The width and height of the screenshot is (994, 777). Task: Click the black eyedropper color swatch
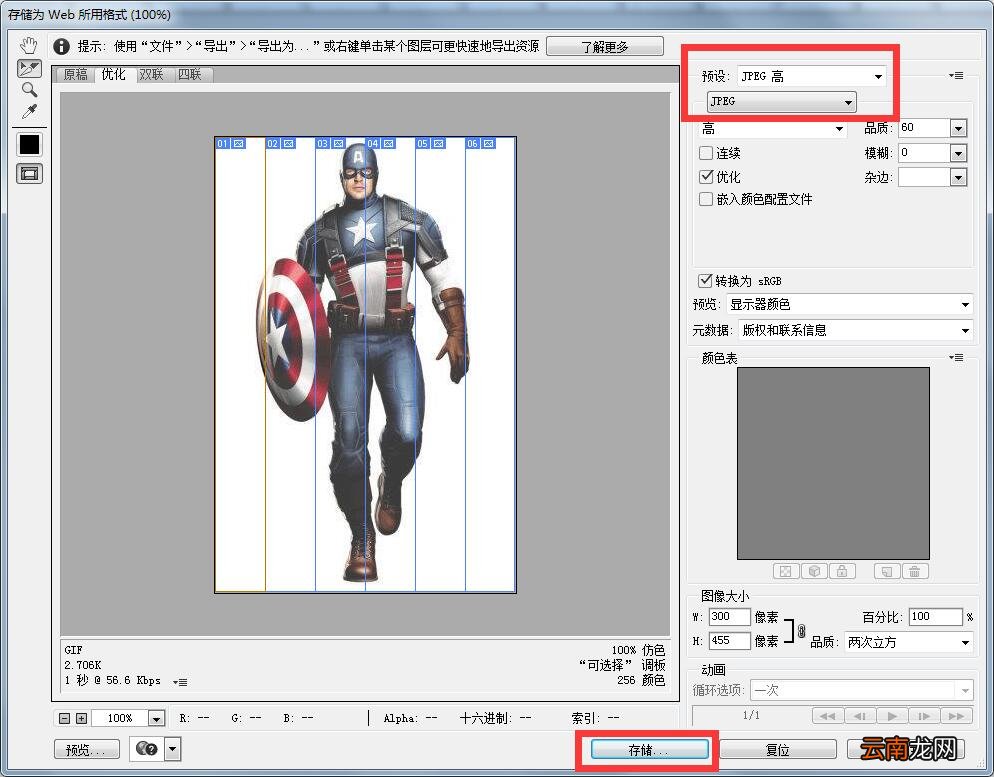29,144
